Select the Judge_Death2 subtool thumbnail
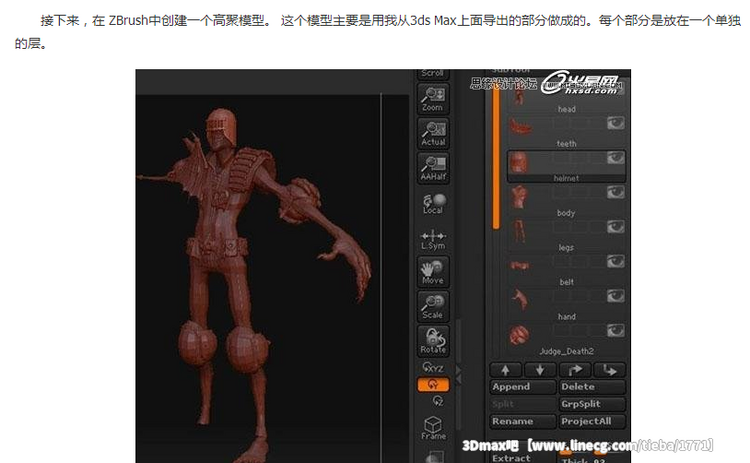Image resolution: width=750 pixels, height=463 pixels. click(x=519, y=335)
